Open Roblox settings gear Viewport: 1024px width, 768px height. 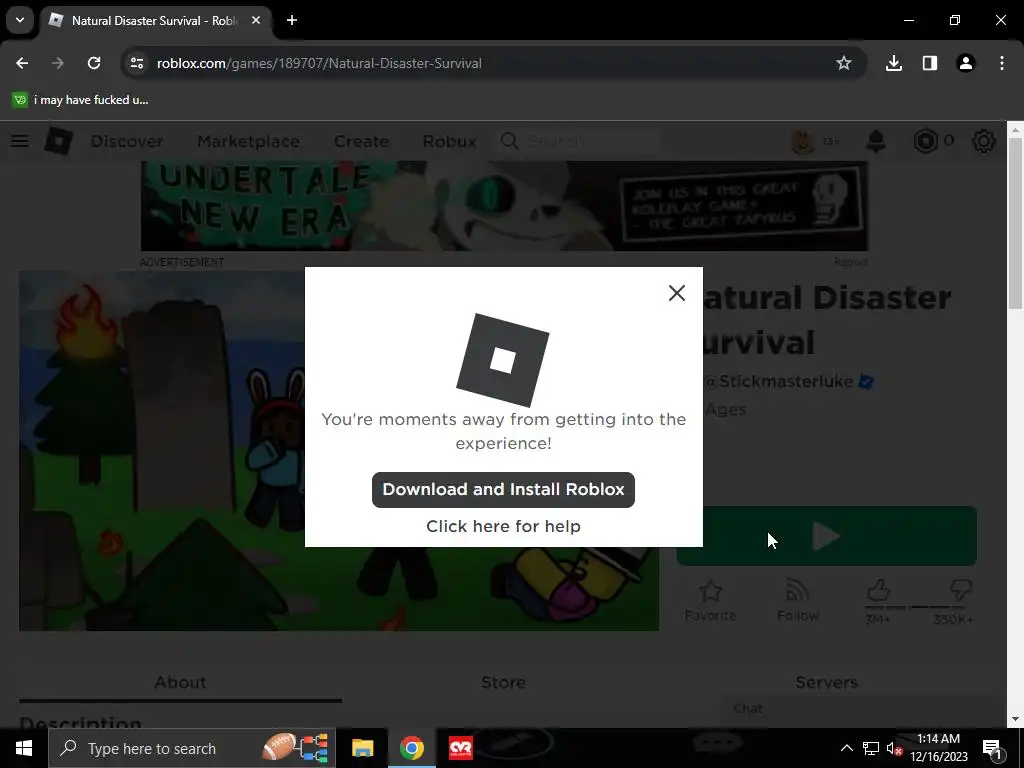(984, 141)
